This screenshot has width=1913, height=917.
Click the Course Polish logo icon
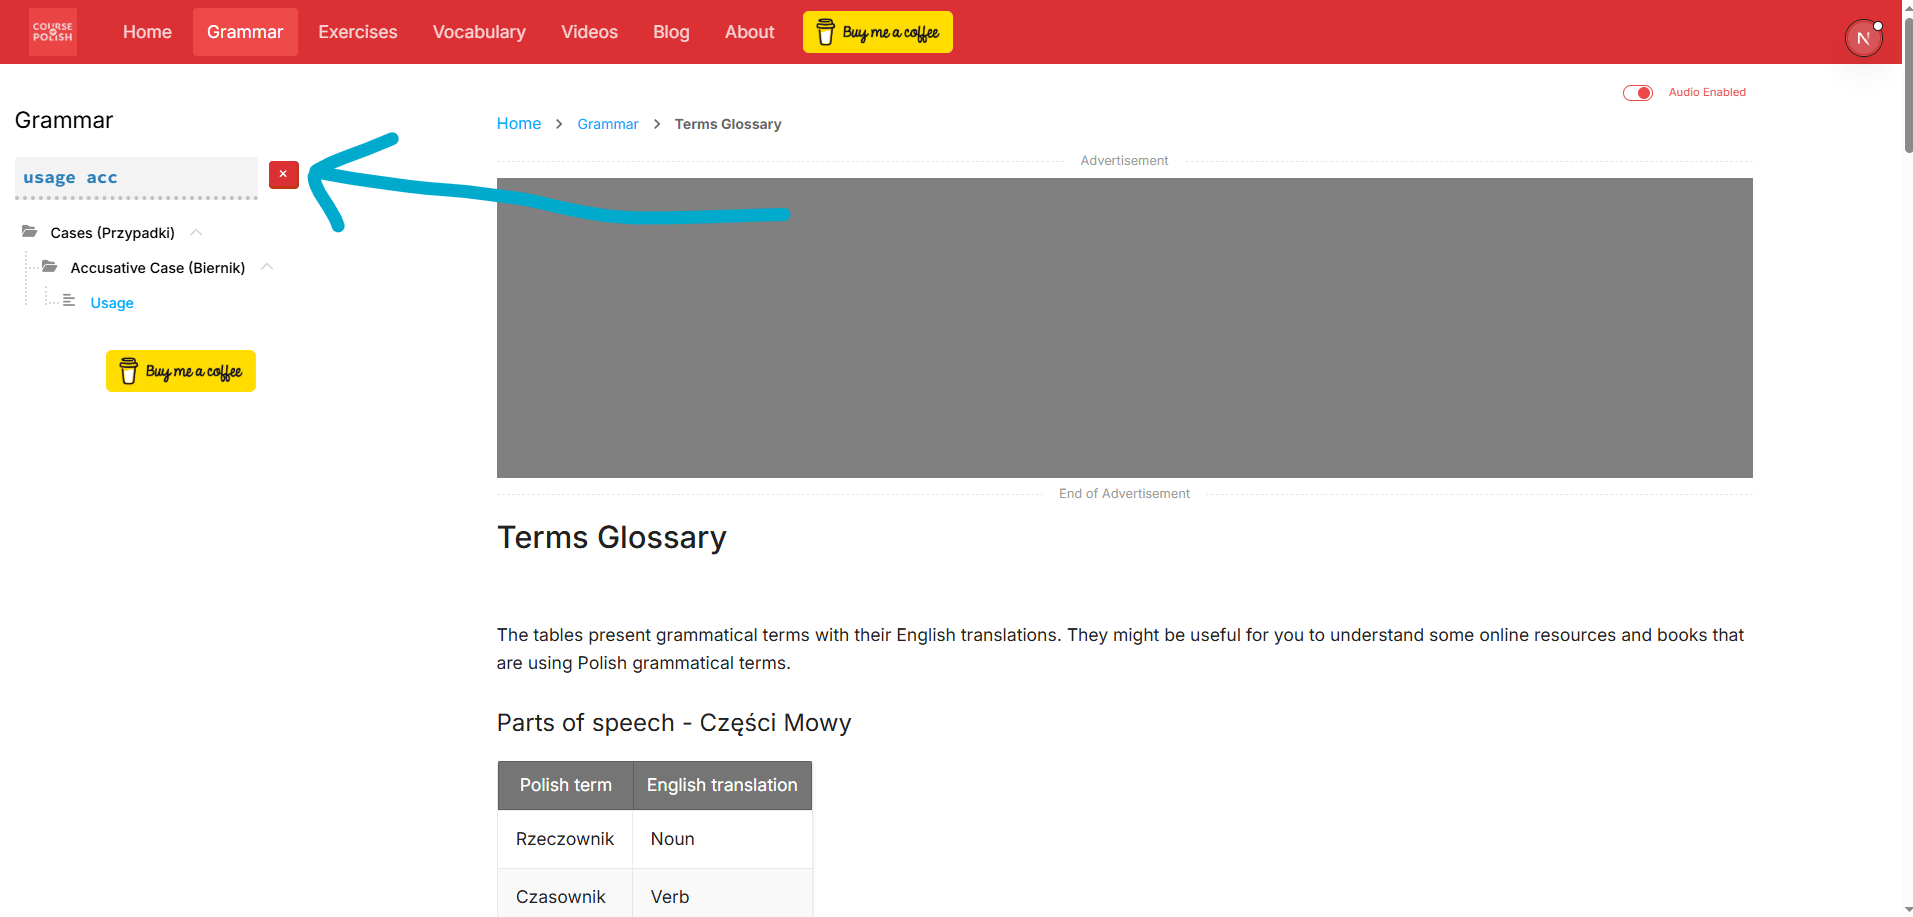click(x=52, y=32)
